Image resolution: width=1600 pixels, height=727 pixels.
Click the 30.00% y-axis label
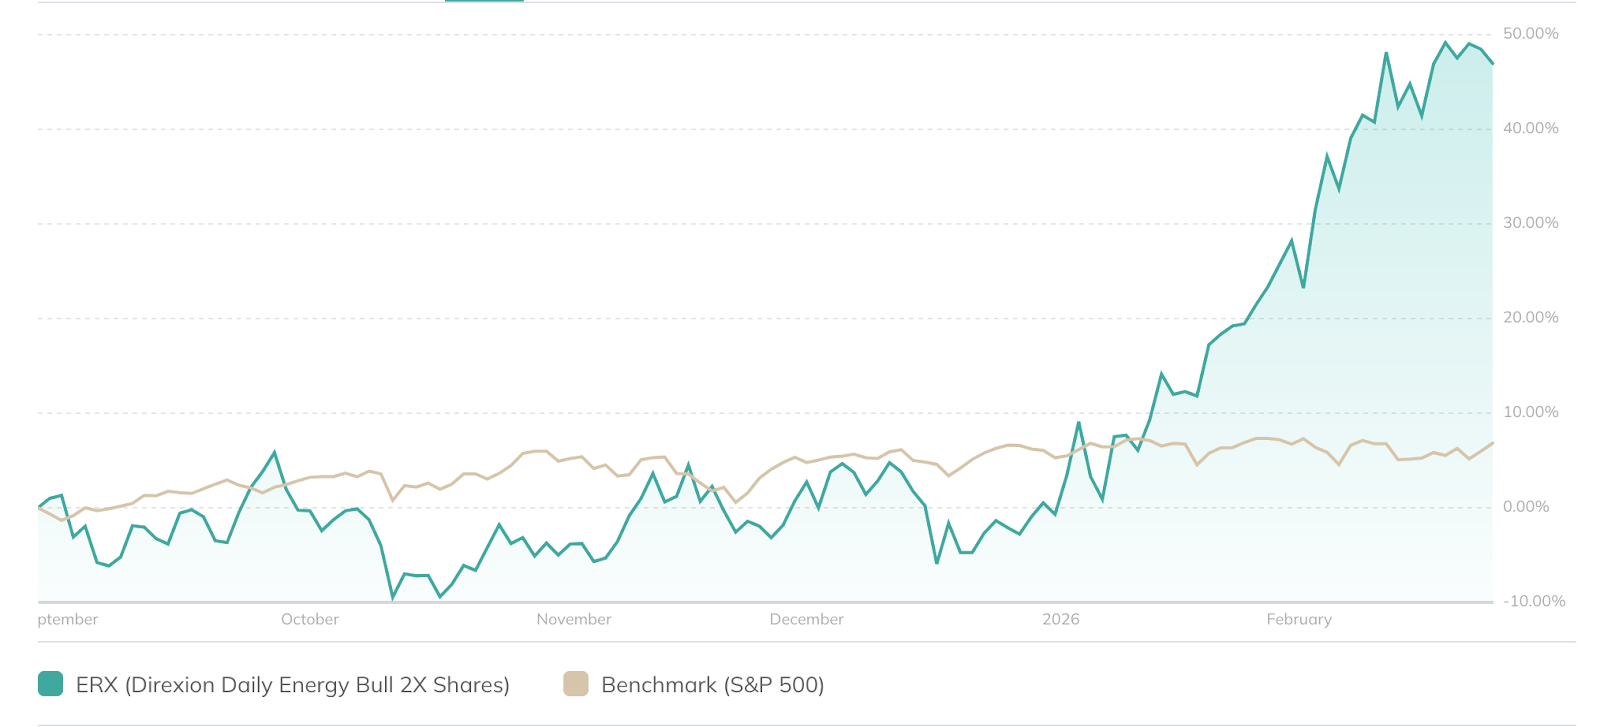[1531, 223]
